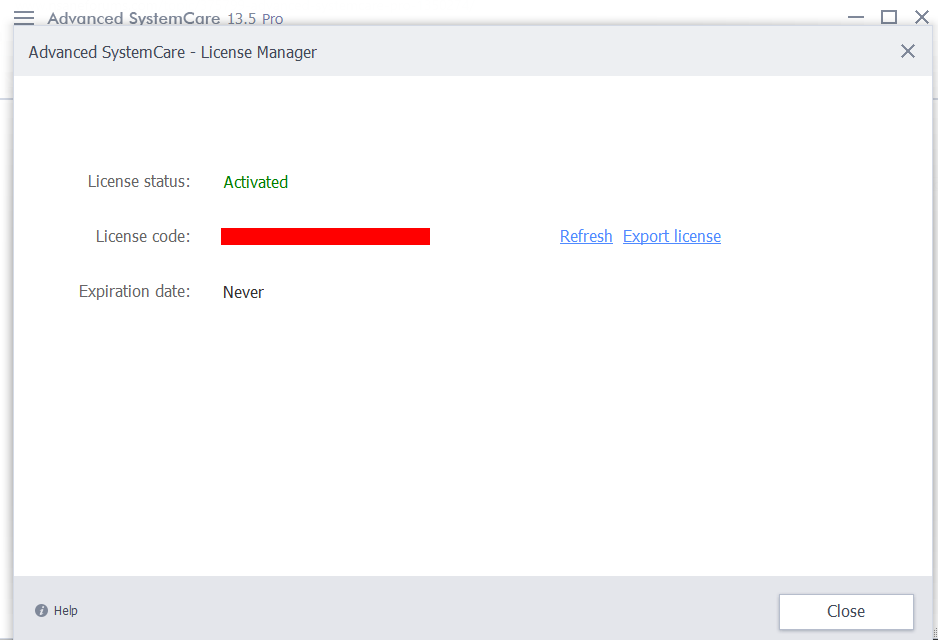Minimize the Advanced SystemCare main window
The width and height of the screenshot is (938, 640).
[856, 17]
